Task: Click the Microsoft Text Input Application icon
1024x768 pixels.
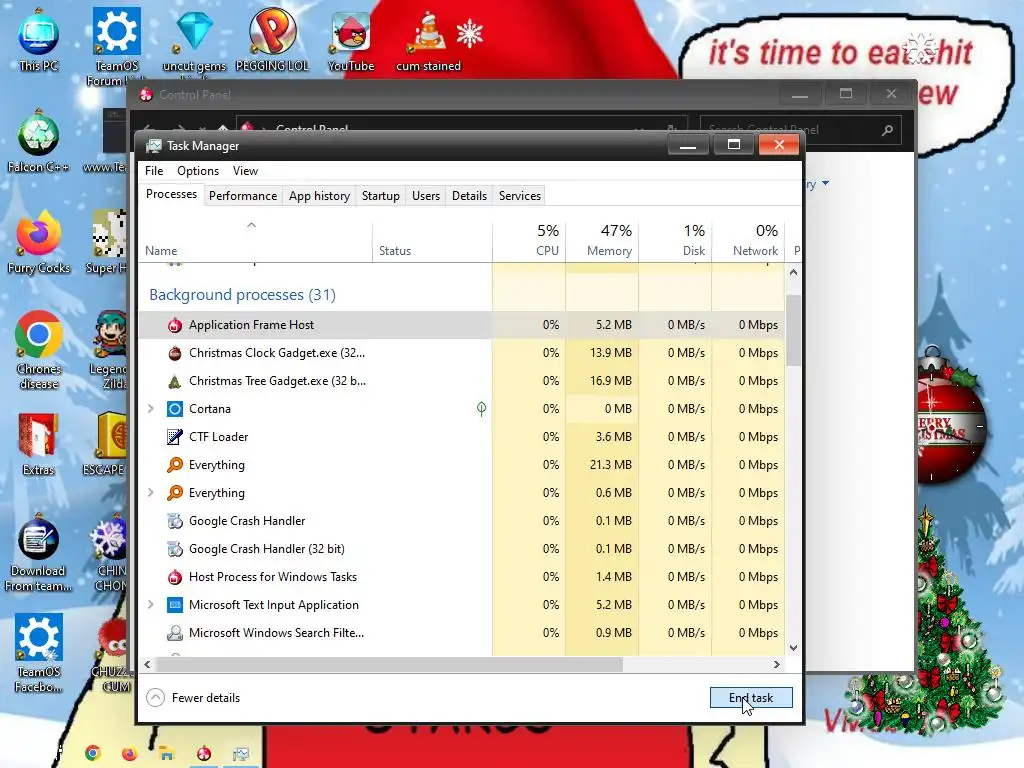Action: tap(174, 605)
